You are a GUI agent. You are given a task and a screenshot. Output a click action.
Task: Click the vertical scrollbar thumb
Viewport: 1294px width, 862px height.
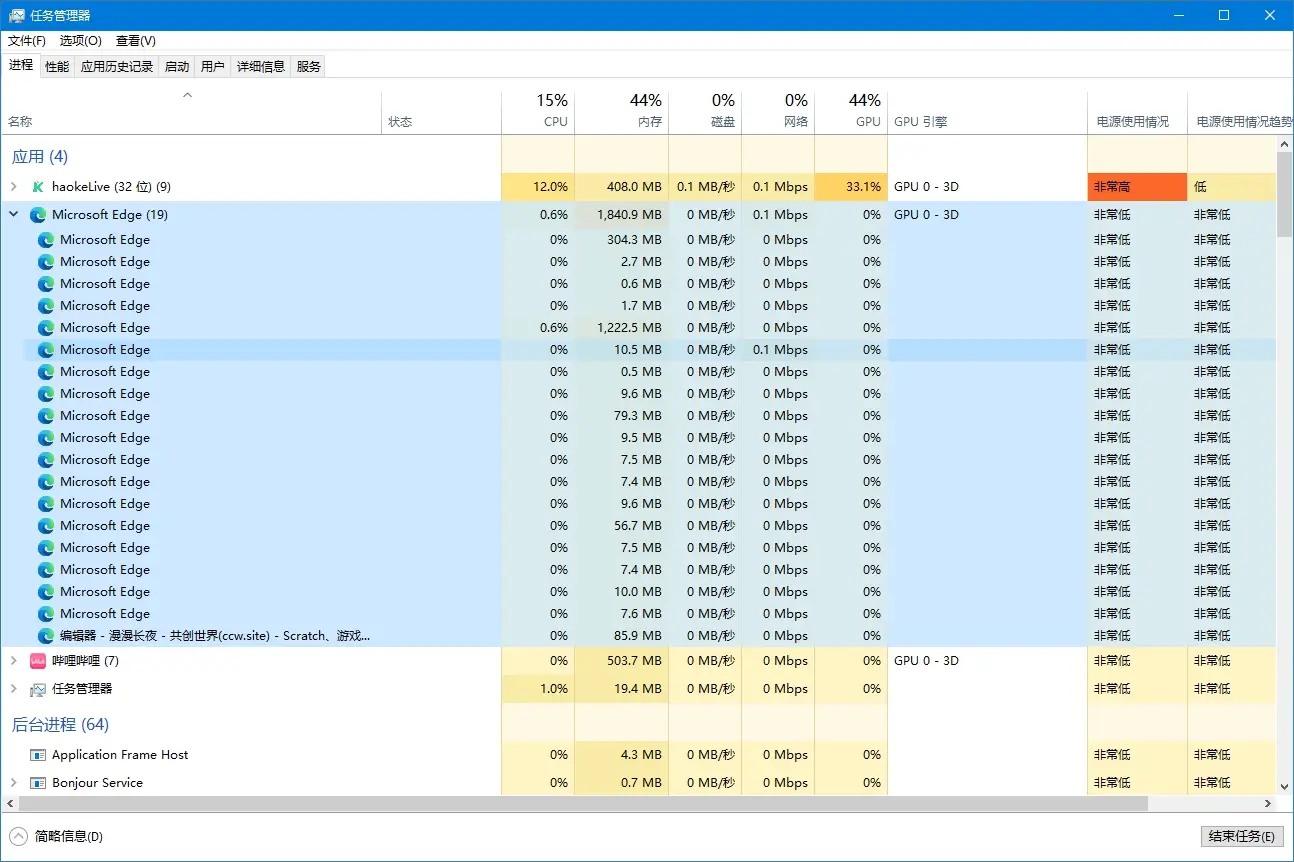1285,194
